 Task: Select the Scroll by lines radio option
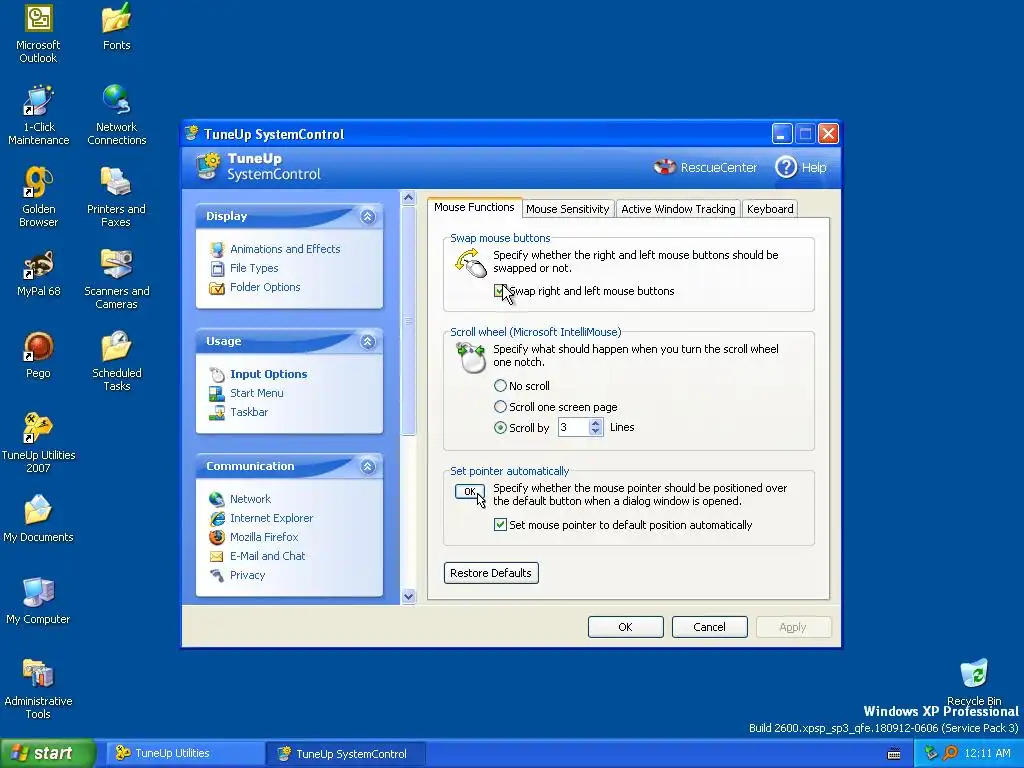[x=500, y=428]
